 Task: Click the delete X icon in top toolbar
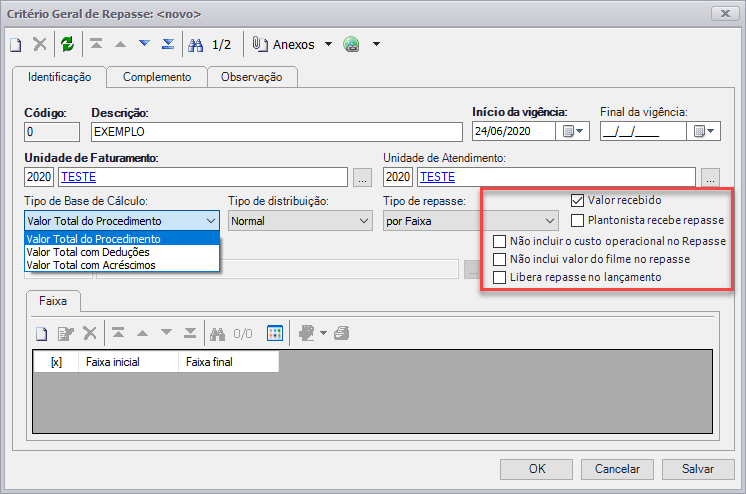click(40, 44)
